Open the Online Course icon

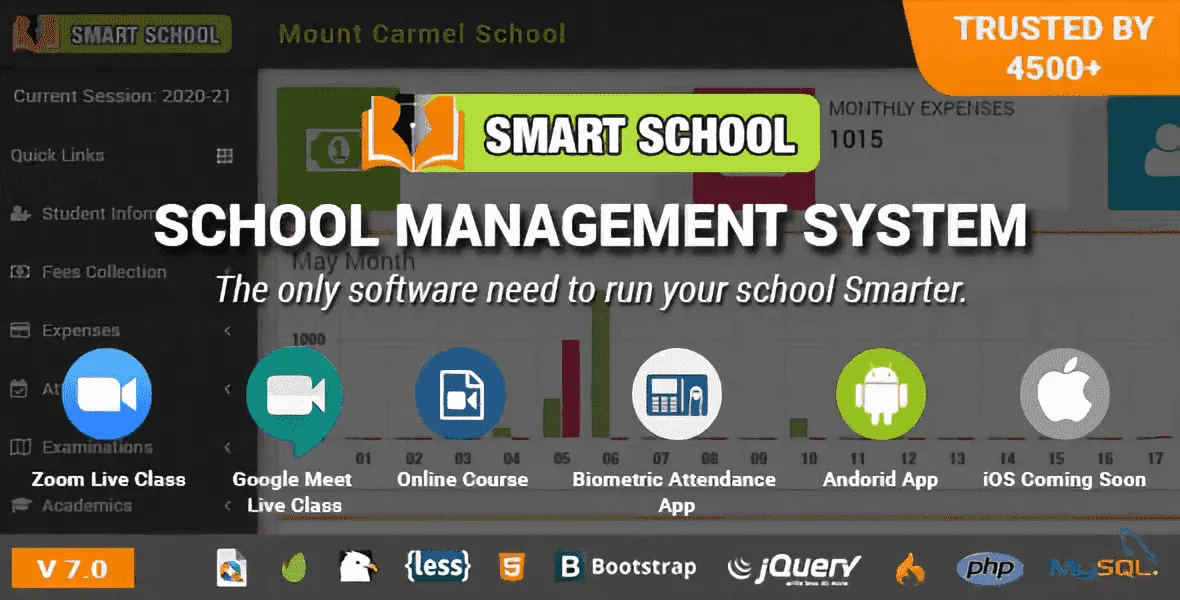[x=461, y=393]
